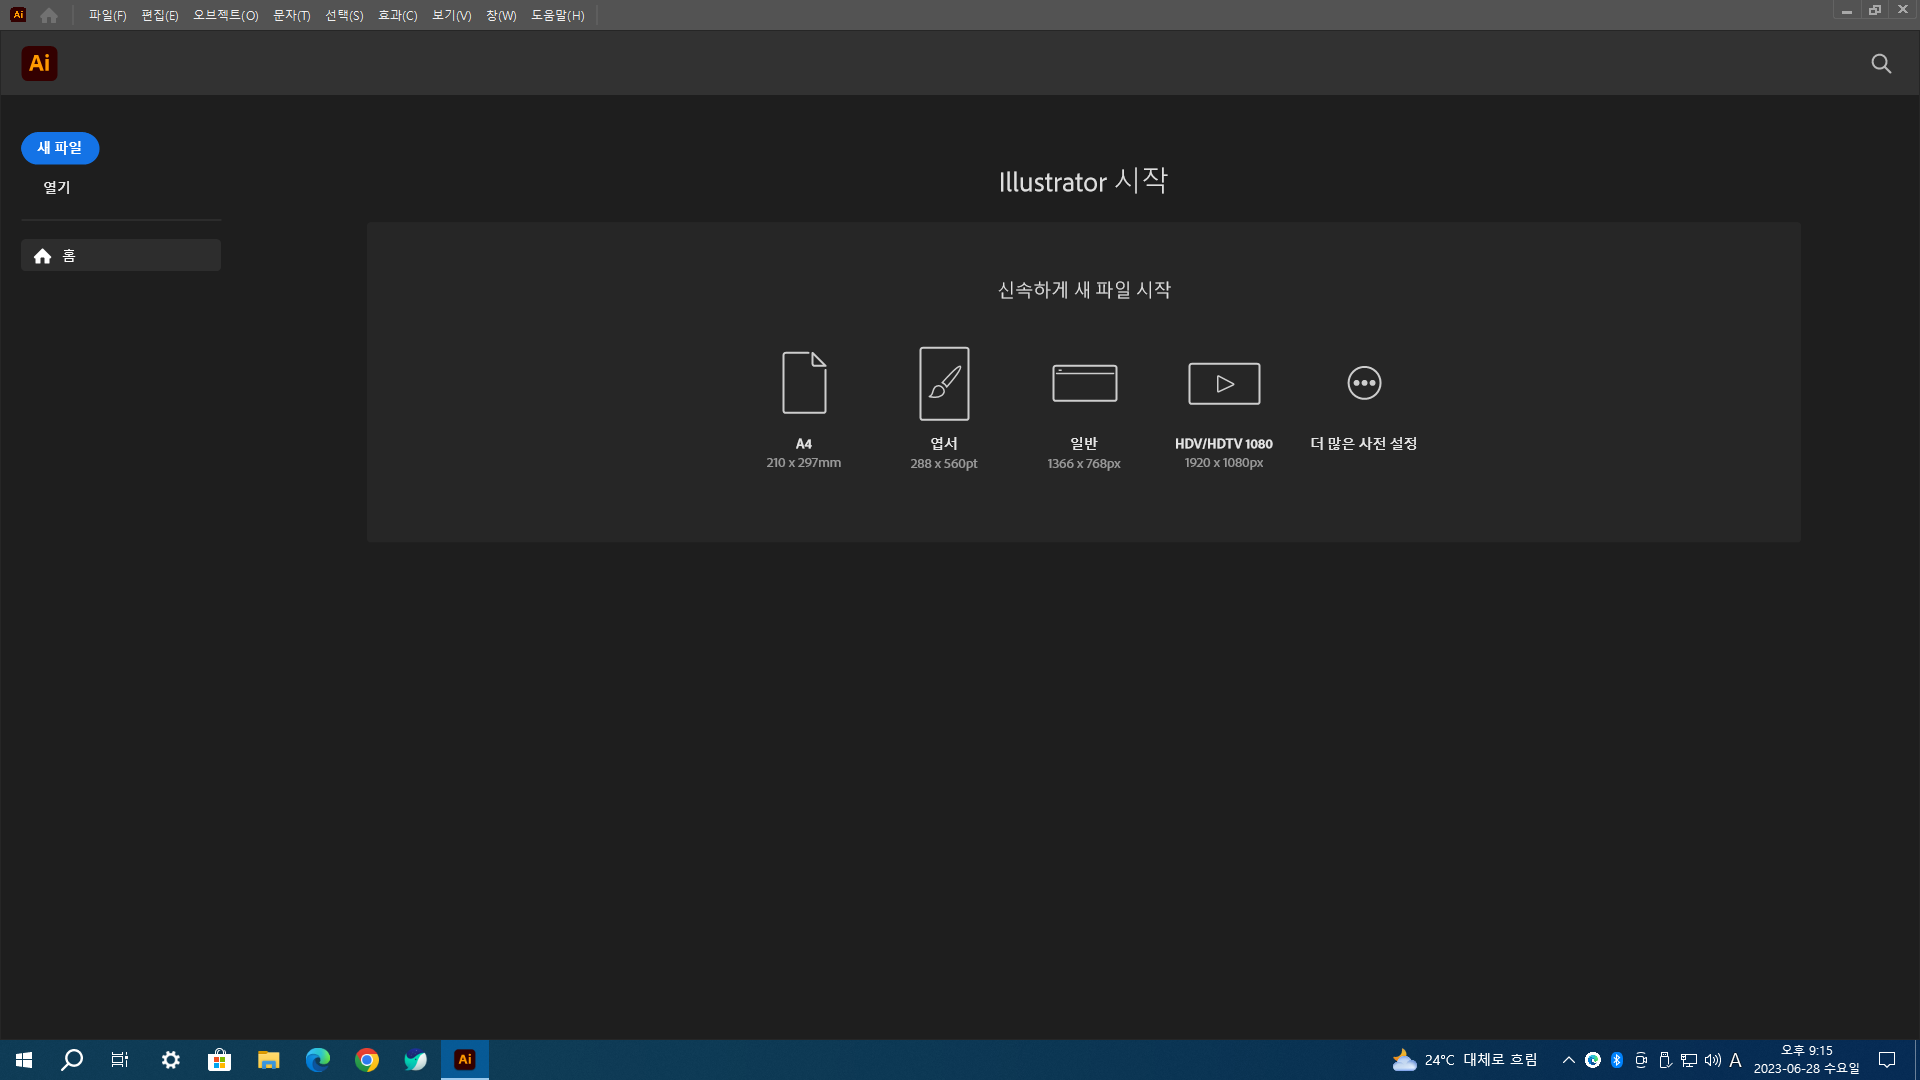Open 더 많은 사전 설정 ellipsis icon

pyautogui.click(x=1364, y=383)
